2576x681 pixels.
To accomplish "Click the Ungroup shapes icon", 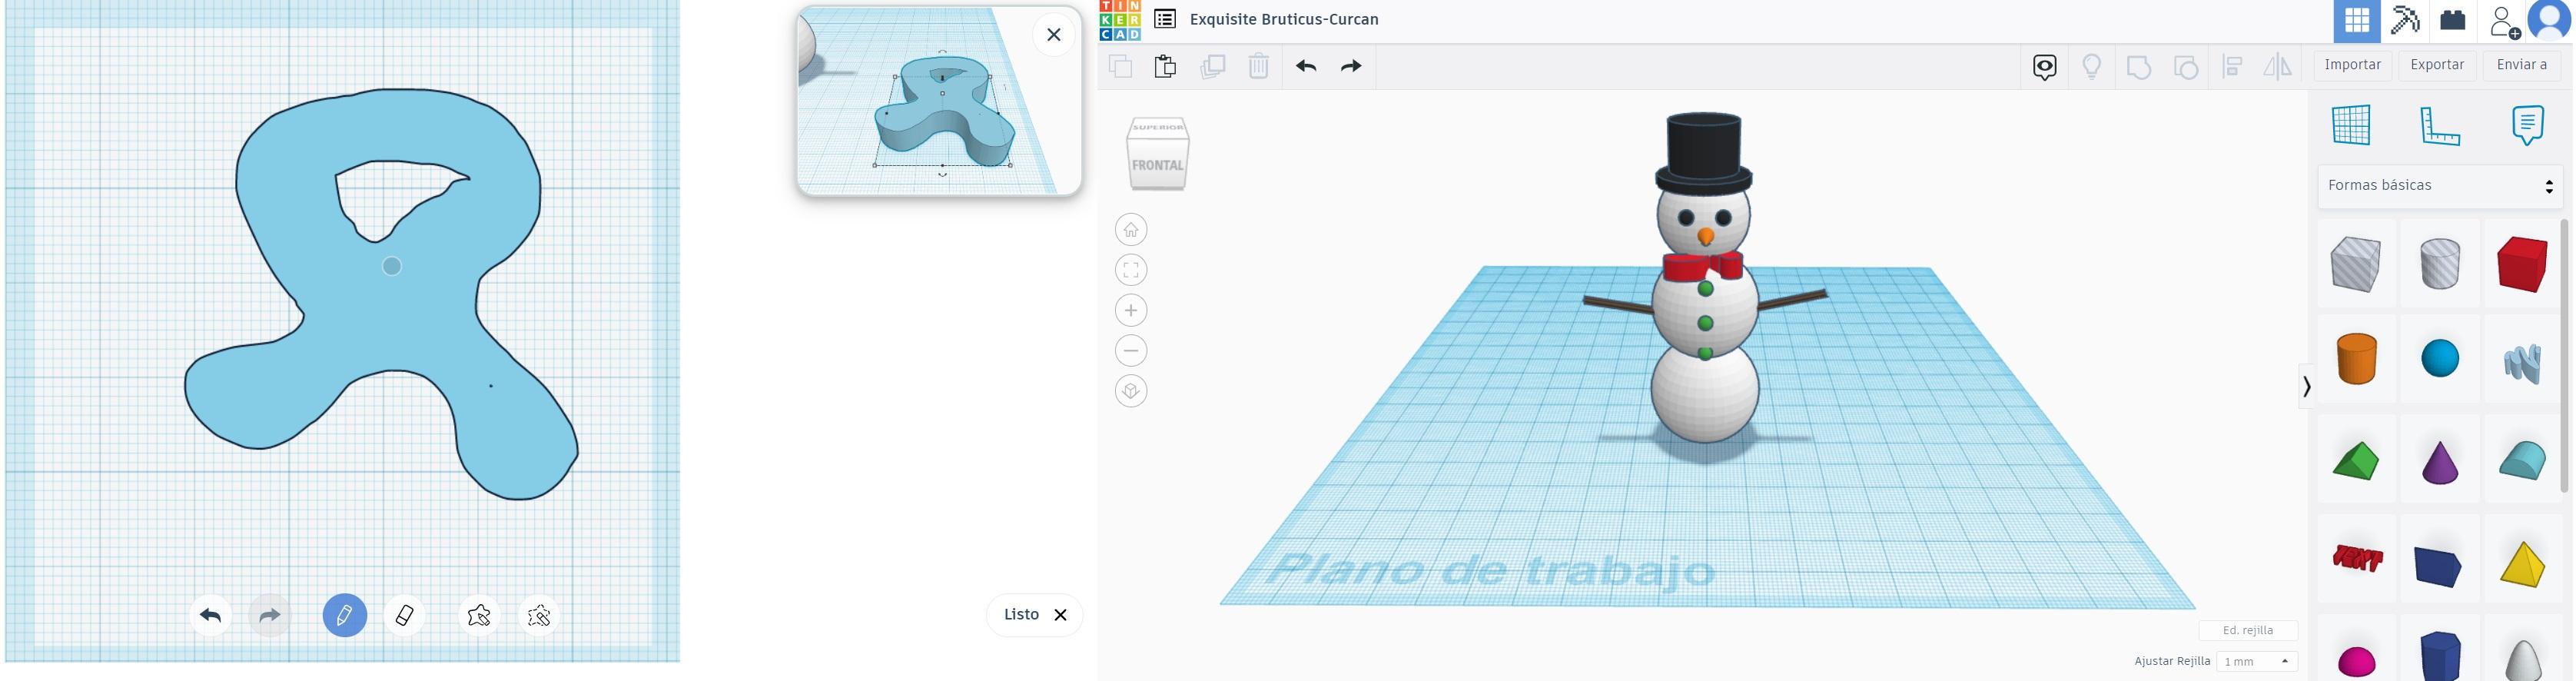I will pos(2186,67).
